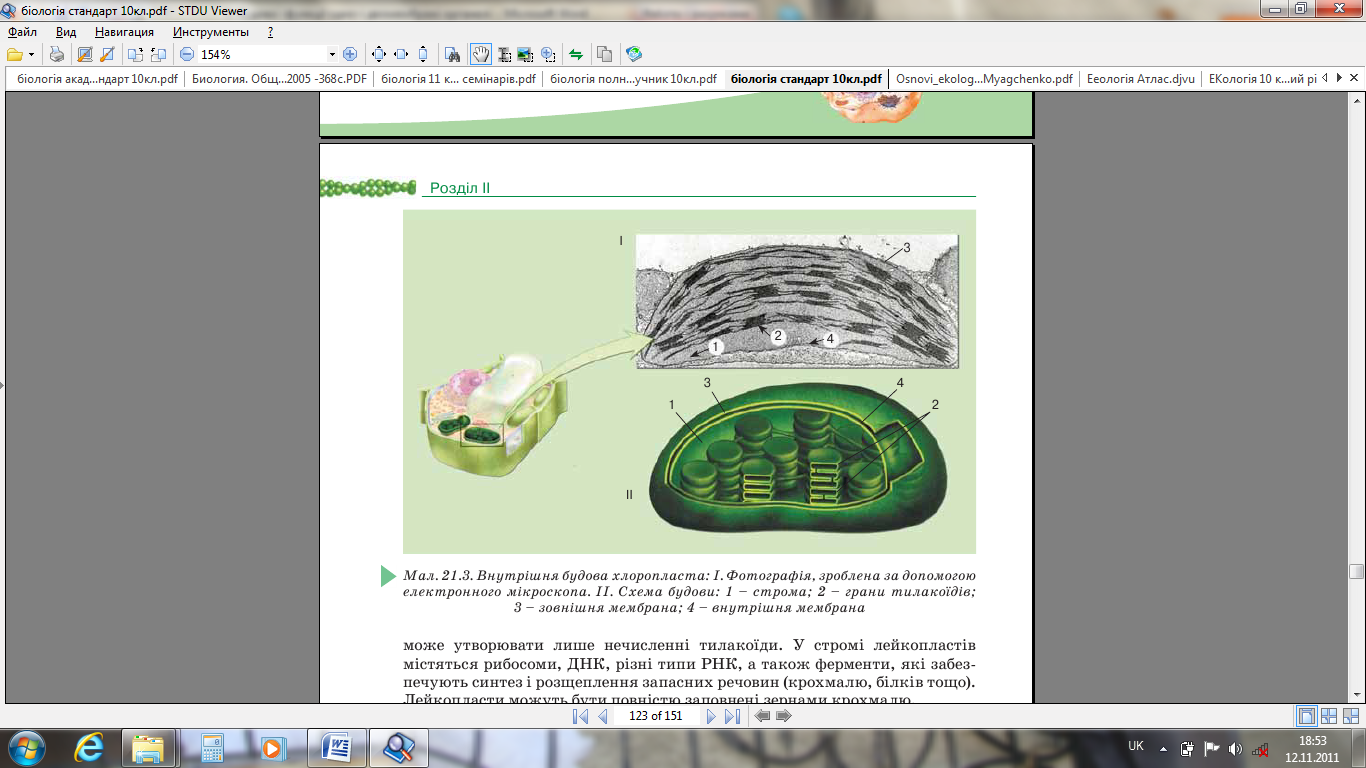This screenshot has width=1366, height=768.
Task: Zoom in using the plus icon
Action: point(350,54)
